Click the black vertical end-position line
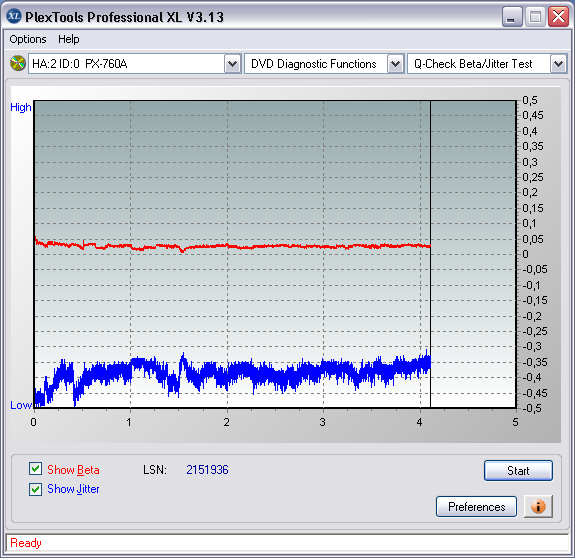The image size is (575, 558). click(430, 254)
